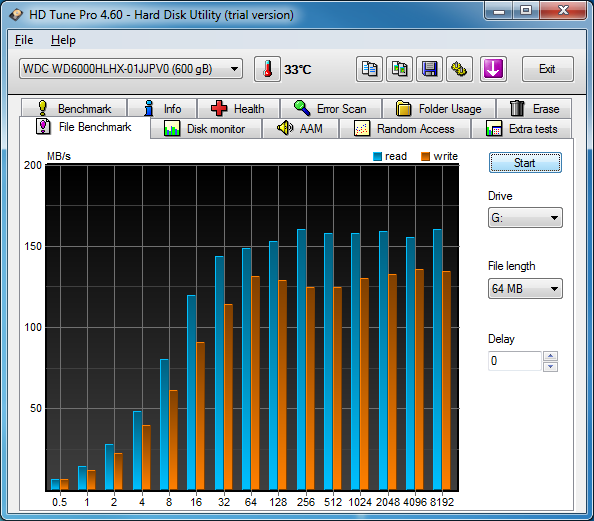Decrease the Delay value with down arrow

[x=550, y=366]
